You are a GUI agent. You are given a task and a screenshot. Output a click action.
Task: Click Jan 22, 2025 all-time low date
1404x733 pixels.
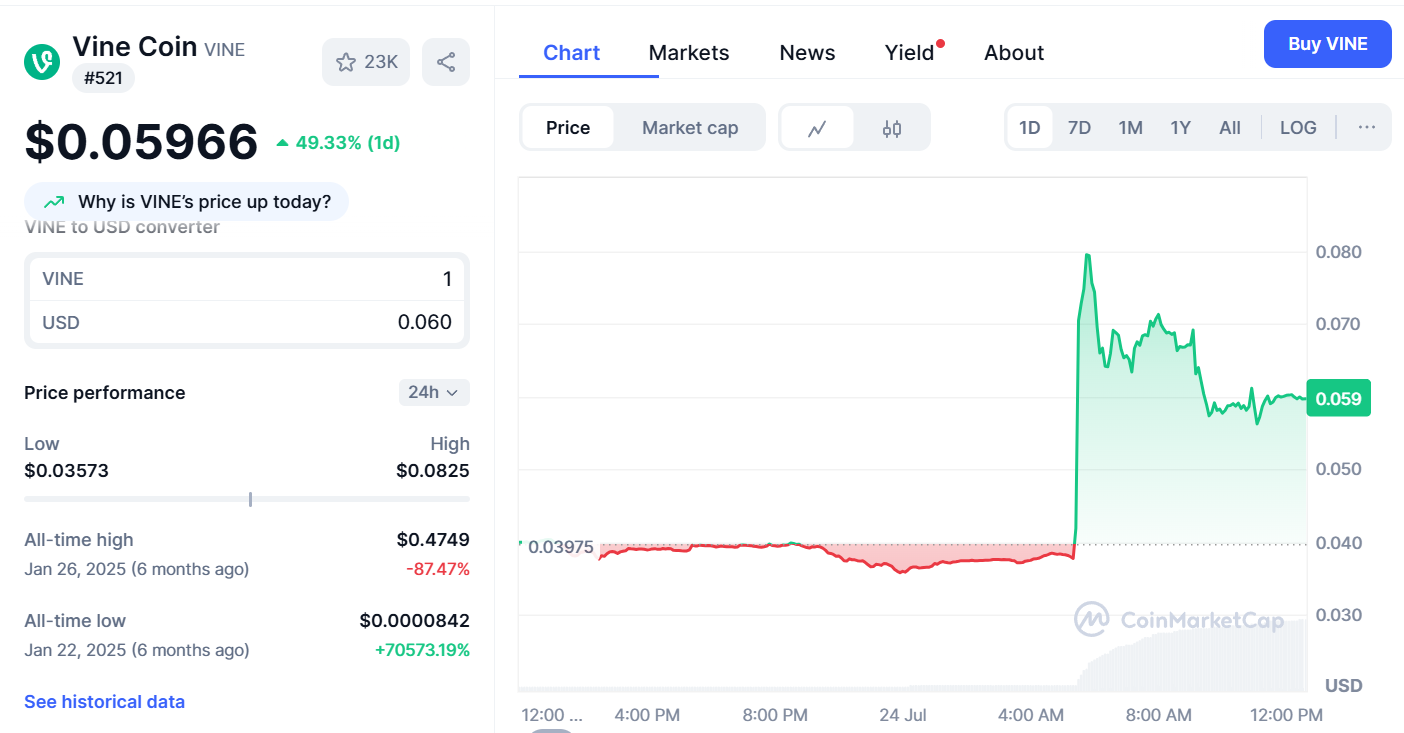(x=136, y=650)
